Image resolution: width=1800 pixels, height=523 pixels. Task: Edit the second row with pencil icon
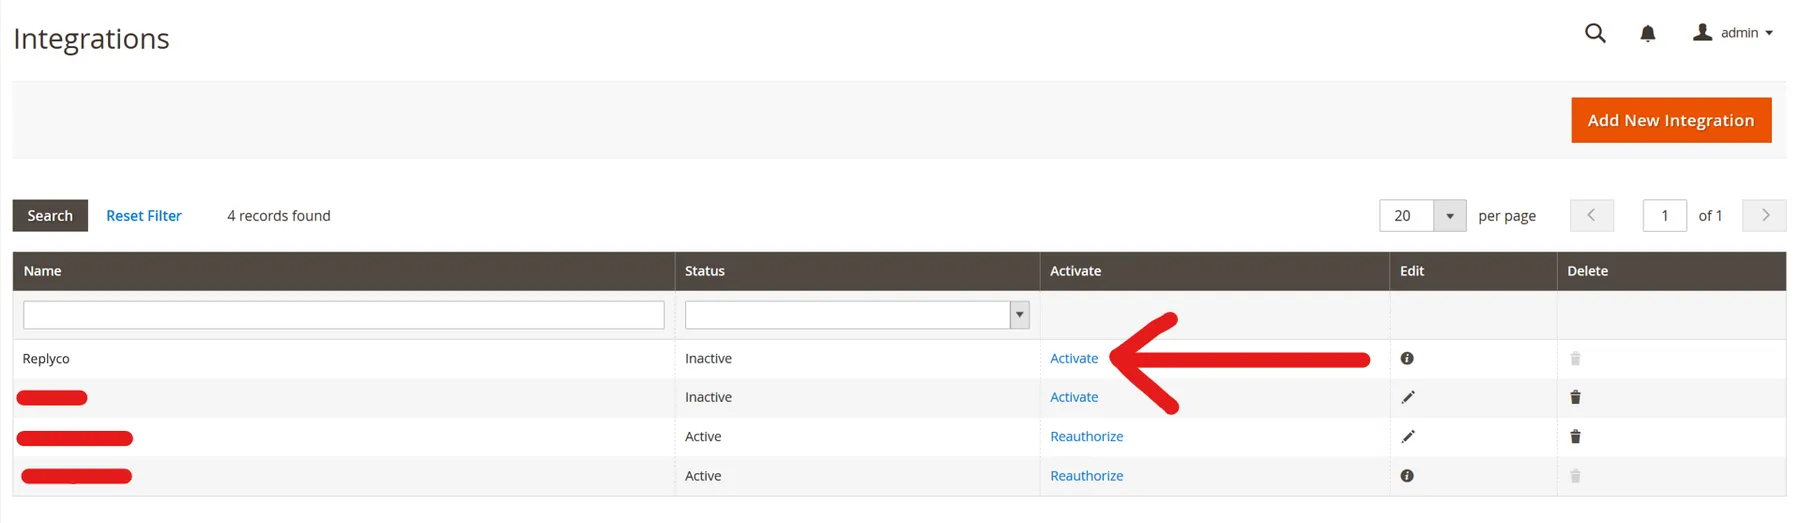[x=1408, y=397]
